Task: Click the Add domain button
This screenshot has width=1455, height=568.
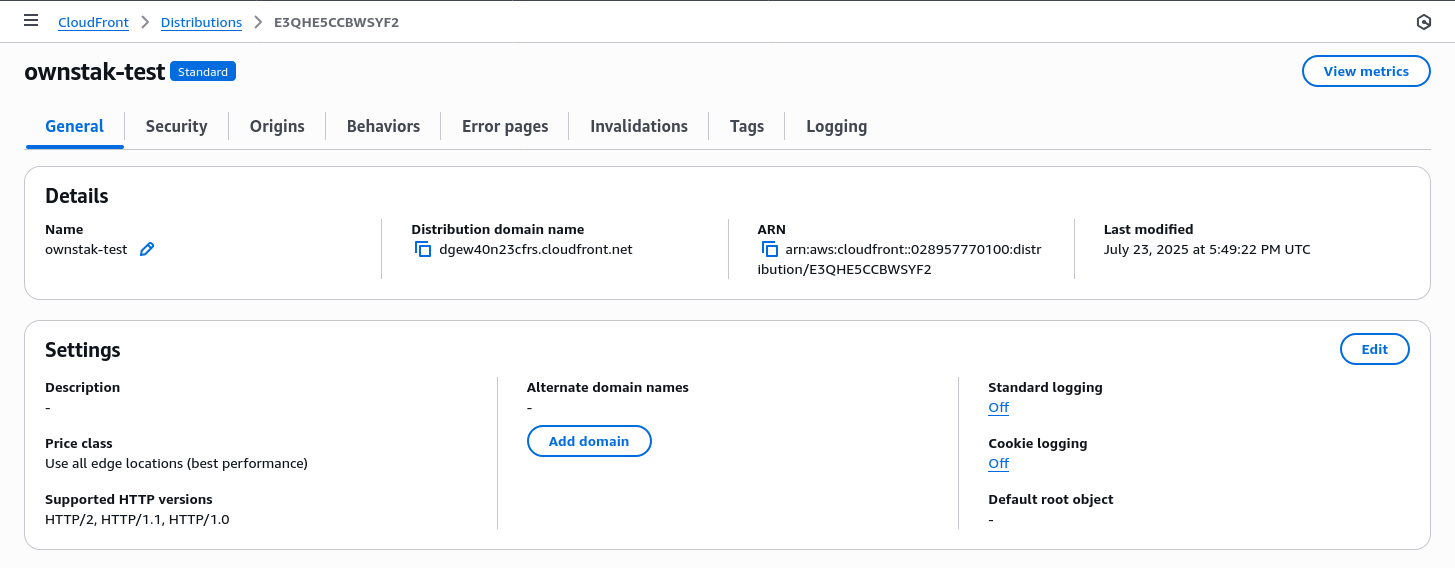Action: click(589, 441)
